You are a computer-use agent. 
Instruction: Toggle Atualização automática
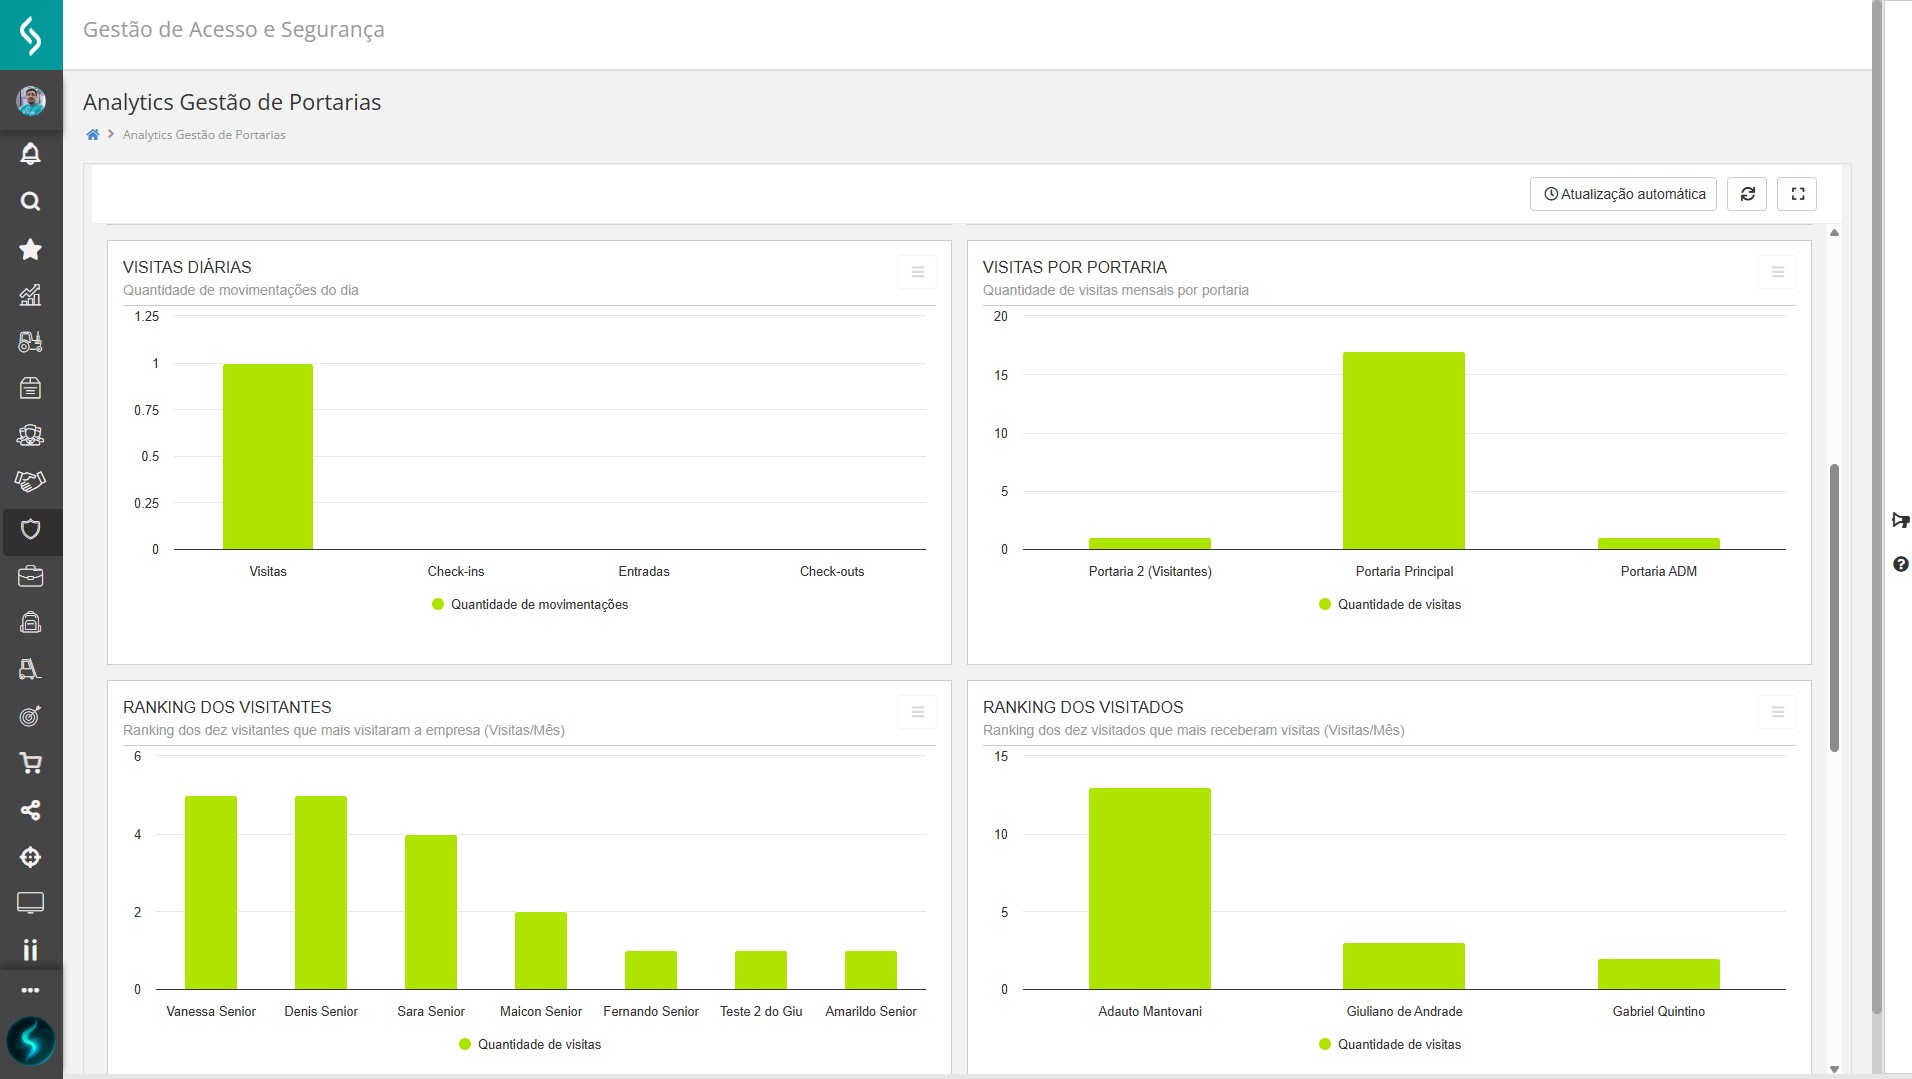(x=1623, y=194)
